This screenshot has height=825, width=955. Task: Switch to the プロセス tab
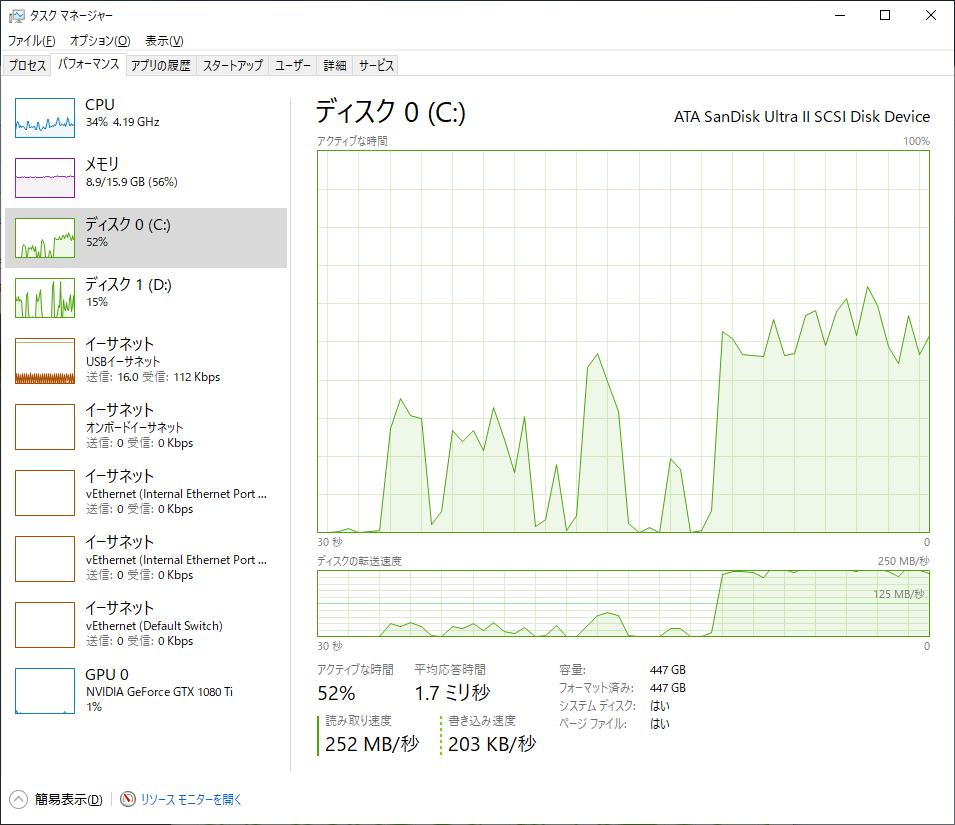pyautogui.click(x=27, y=65)
